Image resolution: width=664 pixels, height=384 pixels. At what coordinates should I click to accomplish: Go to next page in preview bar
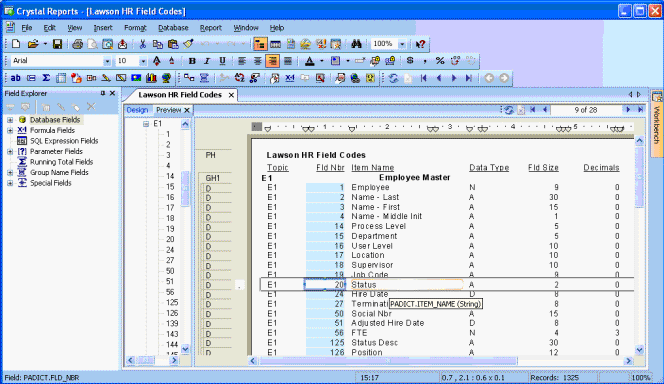tap(628, 110)
